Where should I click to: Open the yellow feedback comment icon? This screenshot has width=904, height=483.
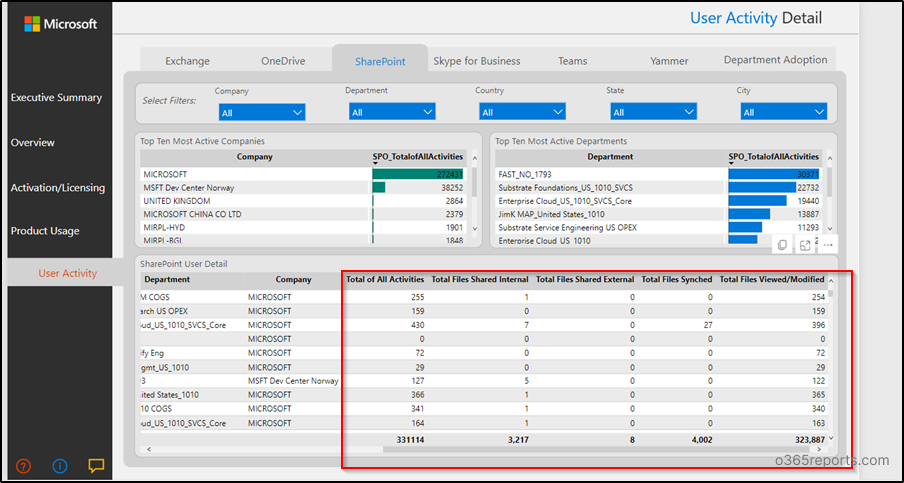[x=96, y=466]
